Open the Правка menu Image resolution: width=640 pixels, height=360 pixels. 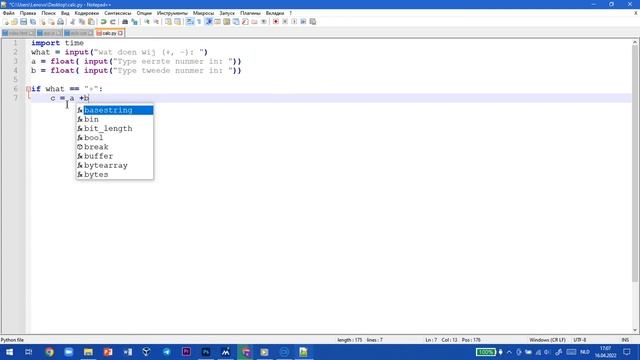tap(28, 13)
